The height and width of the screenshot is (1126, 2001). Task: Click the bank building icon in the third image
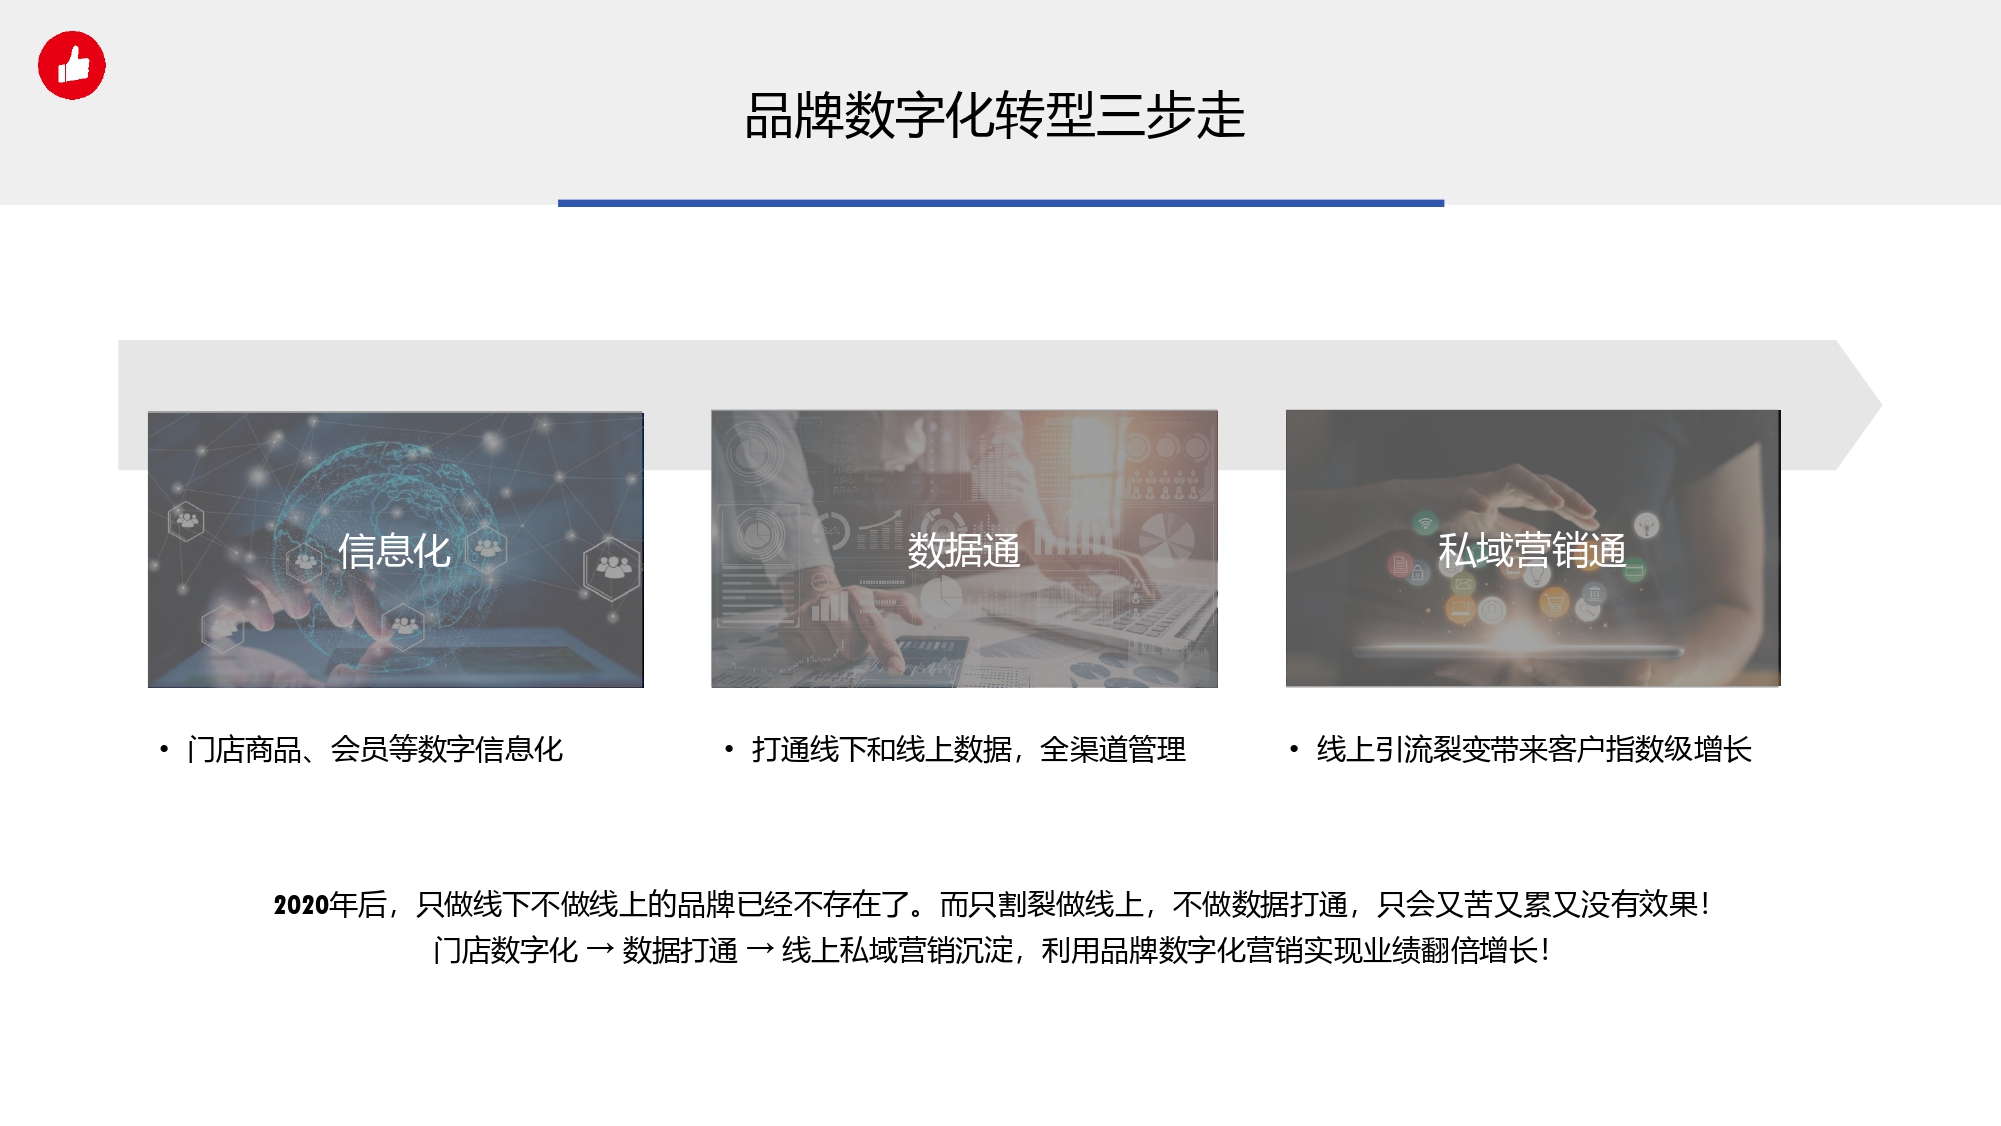1594,594
